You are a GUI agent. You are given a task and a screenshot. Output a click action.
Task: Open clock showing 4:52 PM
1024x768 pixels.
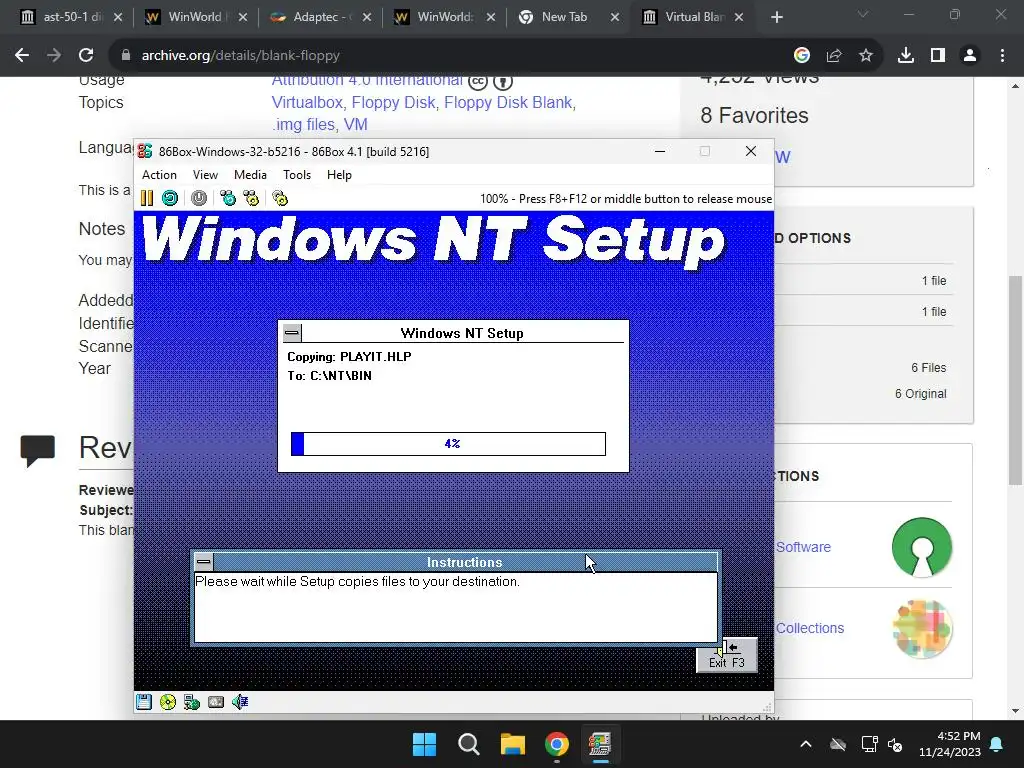[x=950, y=744]
